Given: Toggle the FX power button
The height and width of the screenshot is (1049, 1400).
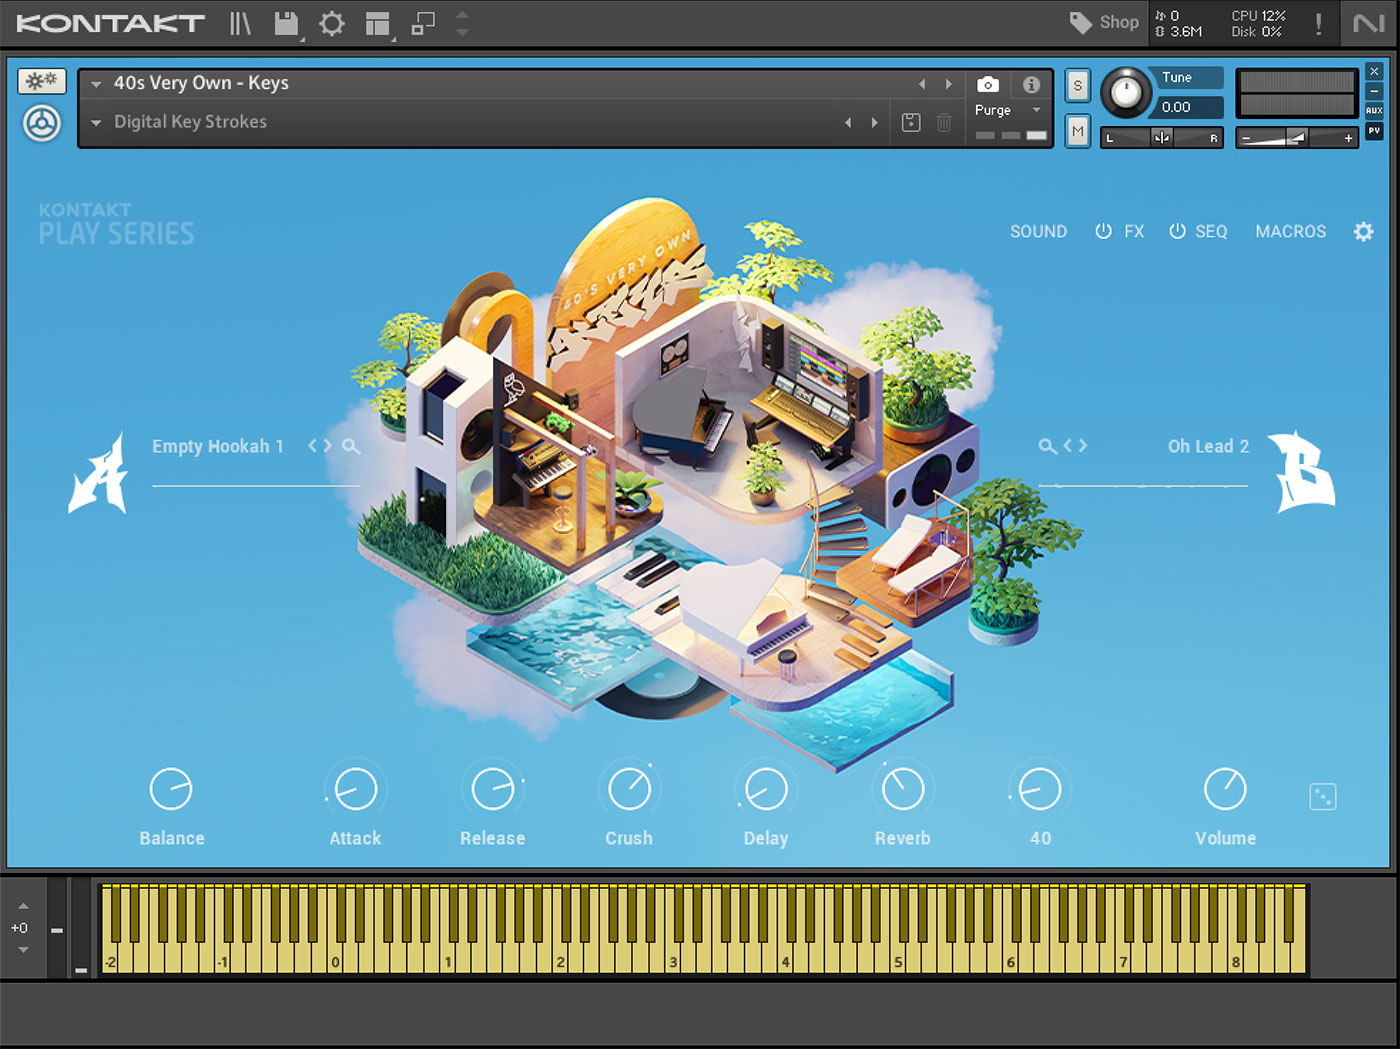Looking at the screenshot, I should click(x=1103, y=231).
